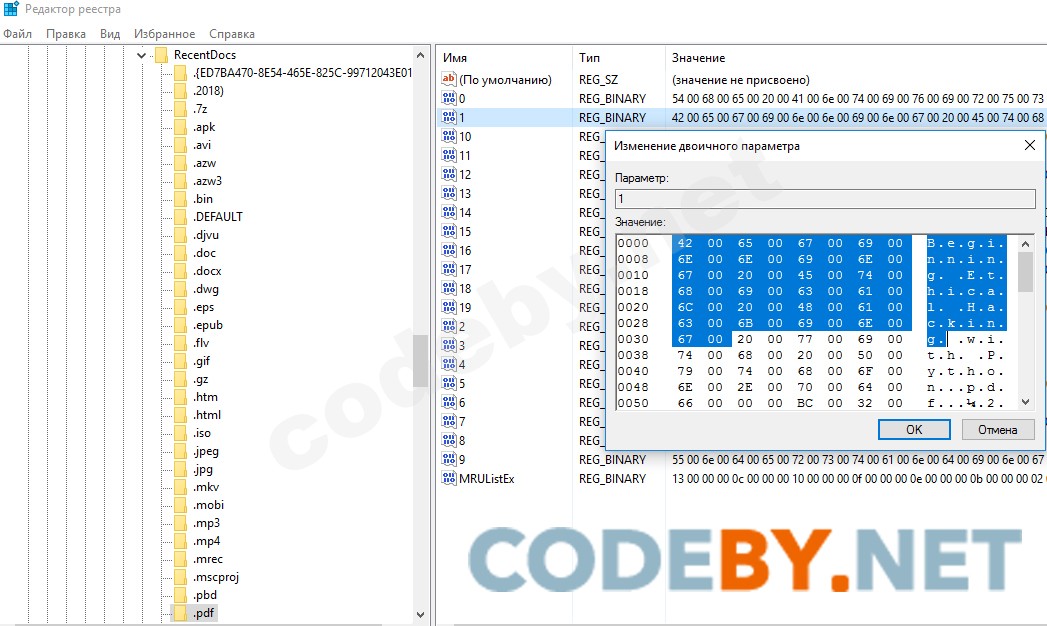This screenshot has width=1047, height=626.
Task: Select the .mscproj tree key
Action: coord(216,577)
